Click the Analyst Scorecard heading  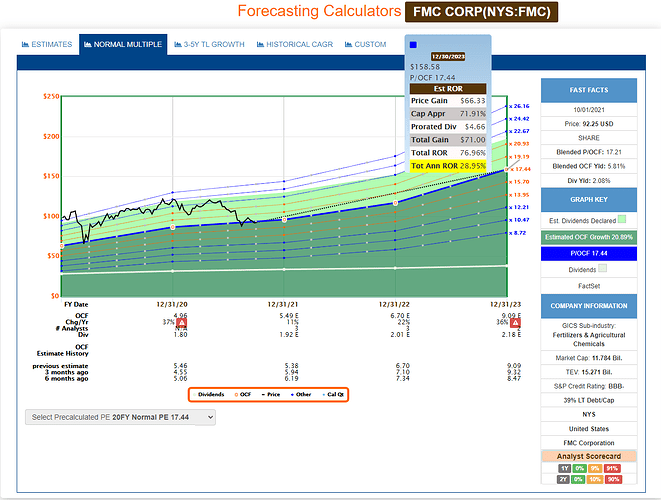(x=588, y=456)
